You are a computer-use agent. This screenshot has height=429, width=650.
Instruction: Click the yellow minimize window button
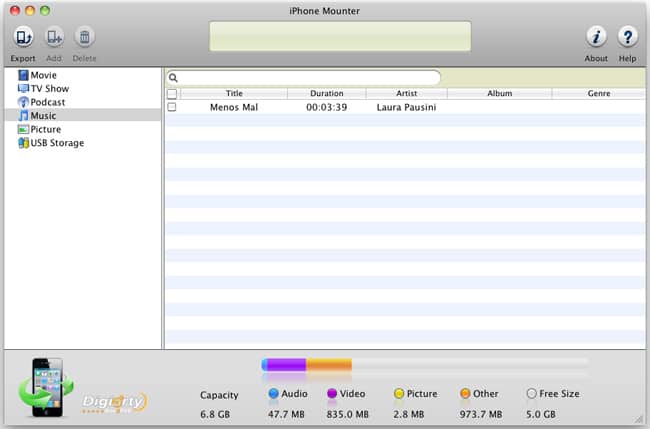pyautogui.click(x=30, y=10)
